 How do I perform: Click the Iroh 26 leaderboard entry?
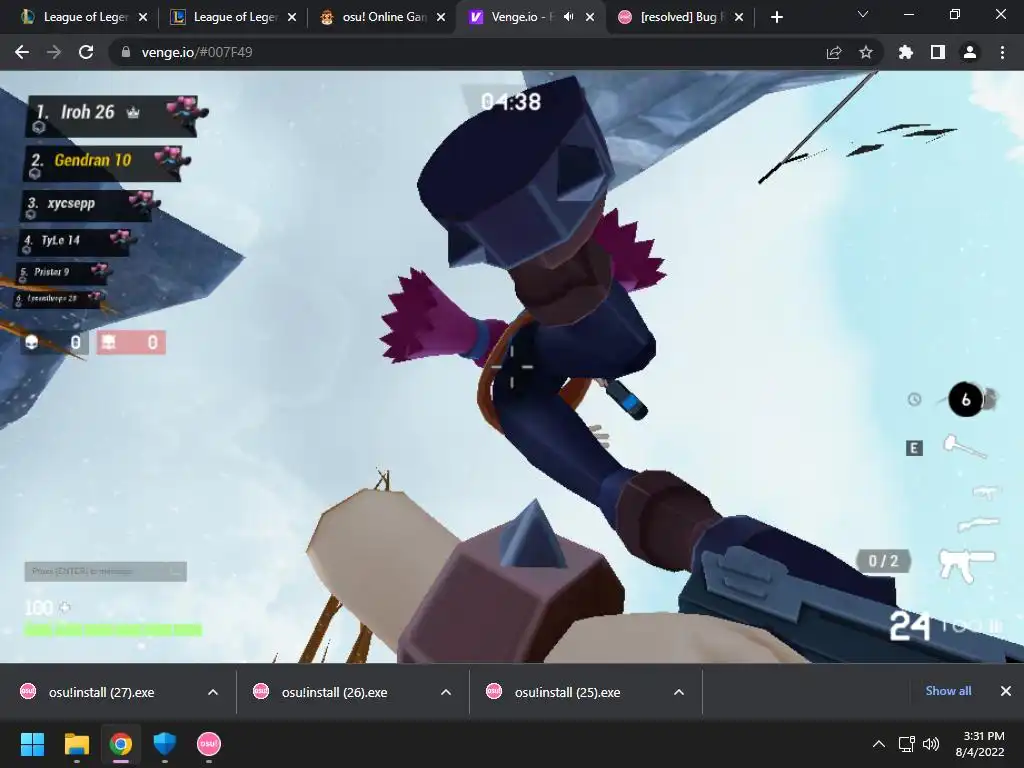pyautogui.click(x=111, y=116)
